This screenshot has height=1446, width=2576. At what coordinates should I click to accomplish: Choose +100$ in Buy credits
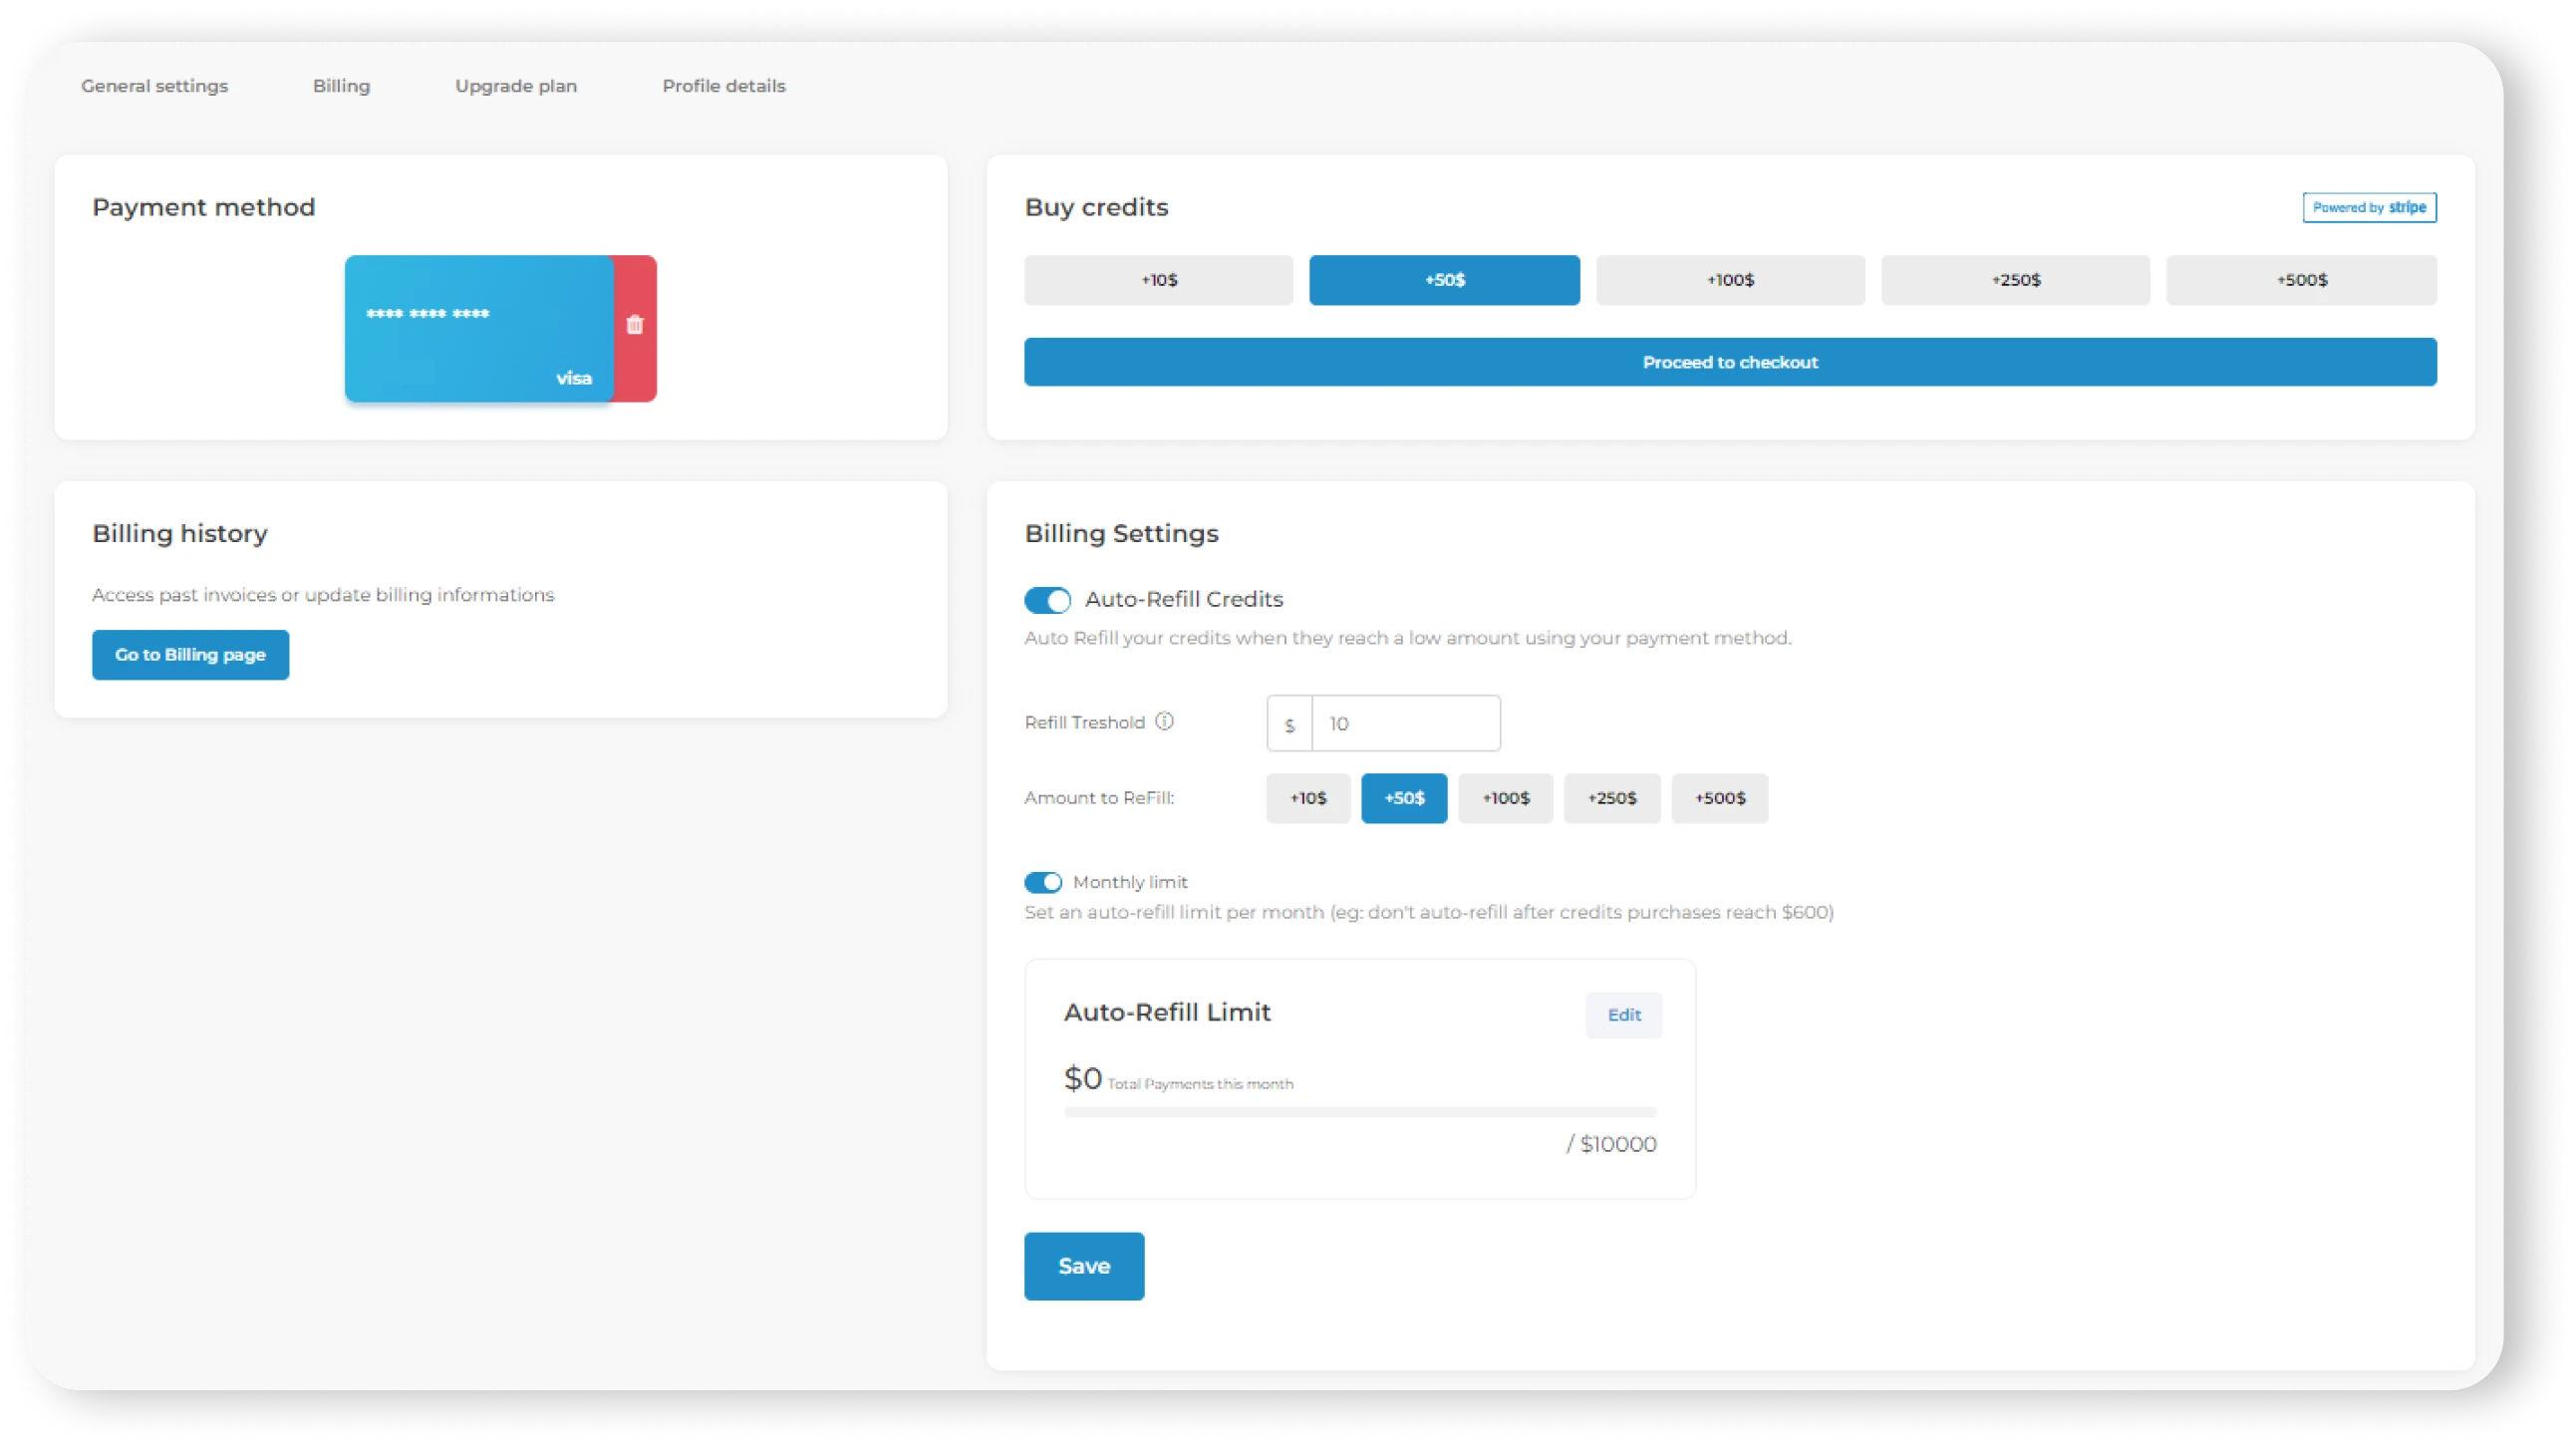point(1729,280)
